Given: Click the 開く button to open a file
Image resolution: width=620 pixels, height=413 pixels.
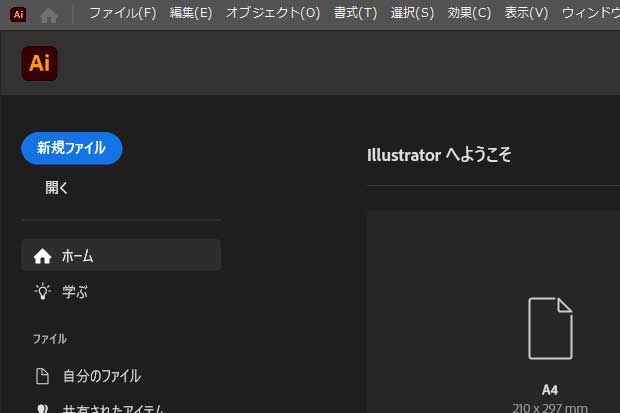Looking at the screenshot, I should 57,188.
